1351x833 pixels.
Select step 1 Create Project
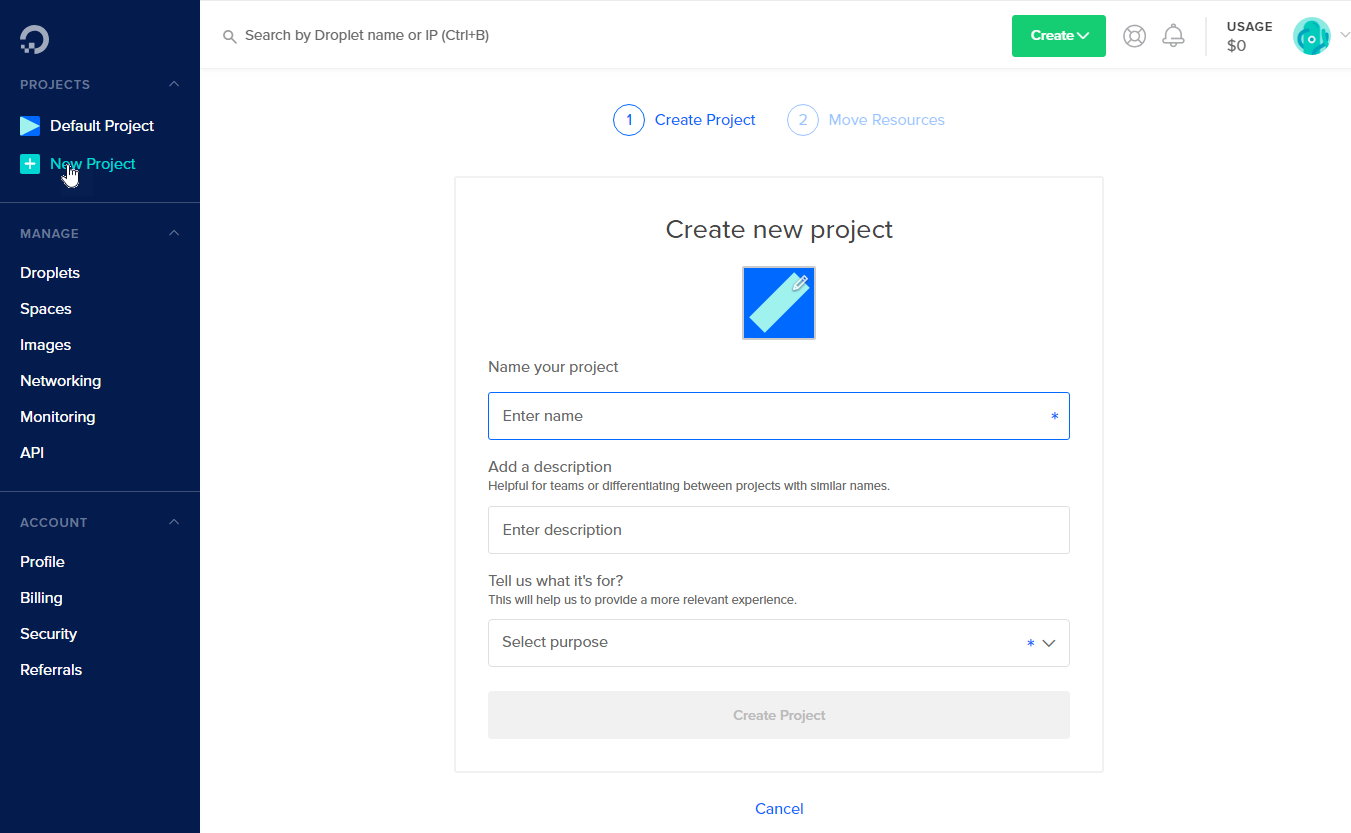point(684,119)
